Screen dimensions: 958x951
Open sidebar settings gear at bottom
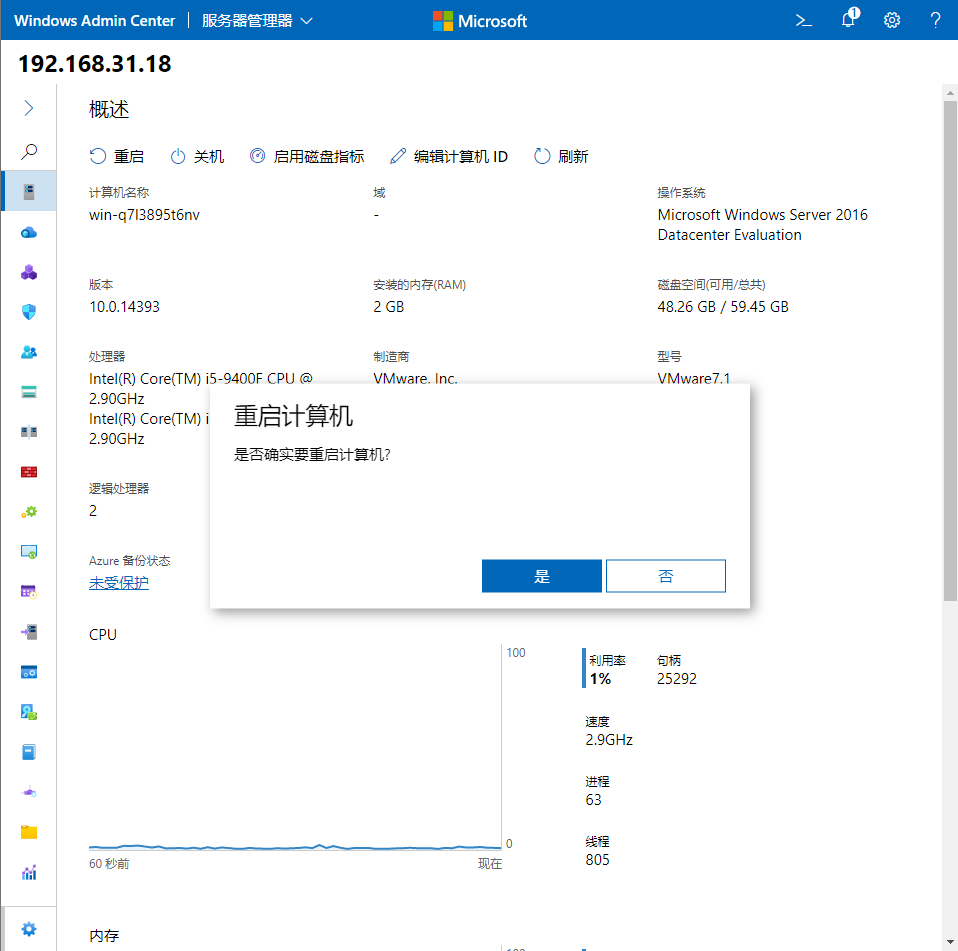click(29, 929)
